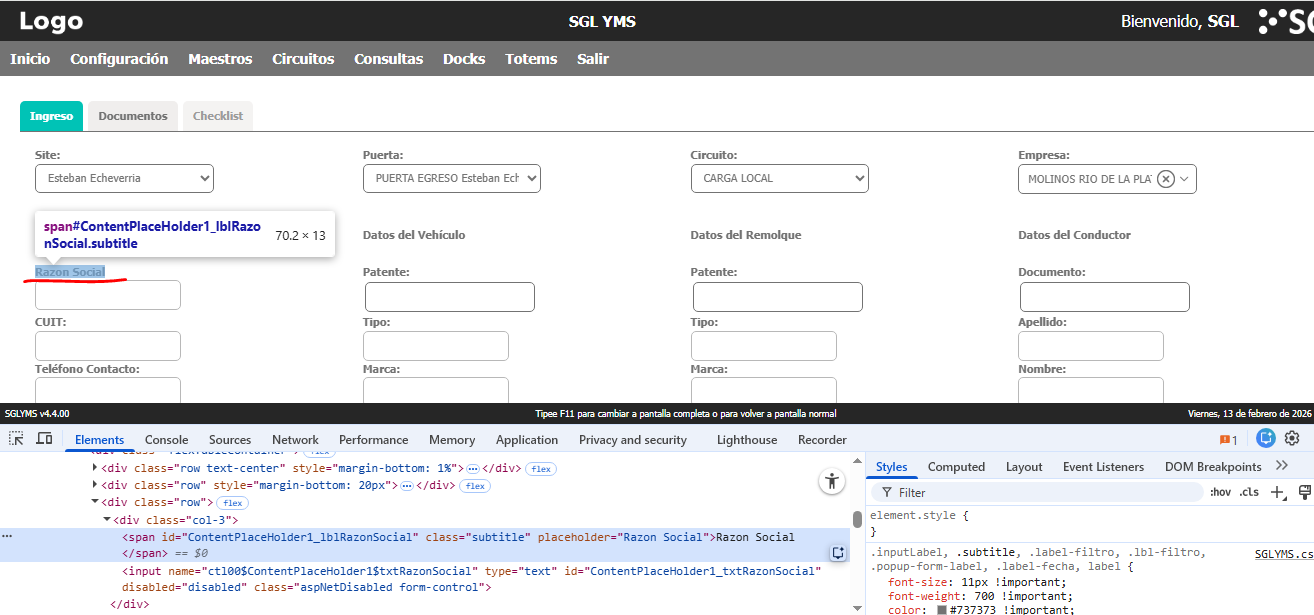Toggle the .cls class editor button
Image resolution: width=1314 pixels, height=615 pixels.
(1249, 492)
